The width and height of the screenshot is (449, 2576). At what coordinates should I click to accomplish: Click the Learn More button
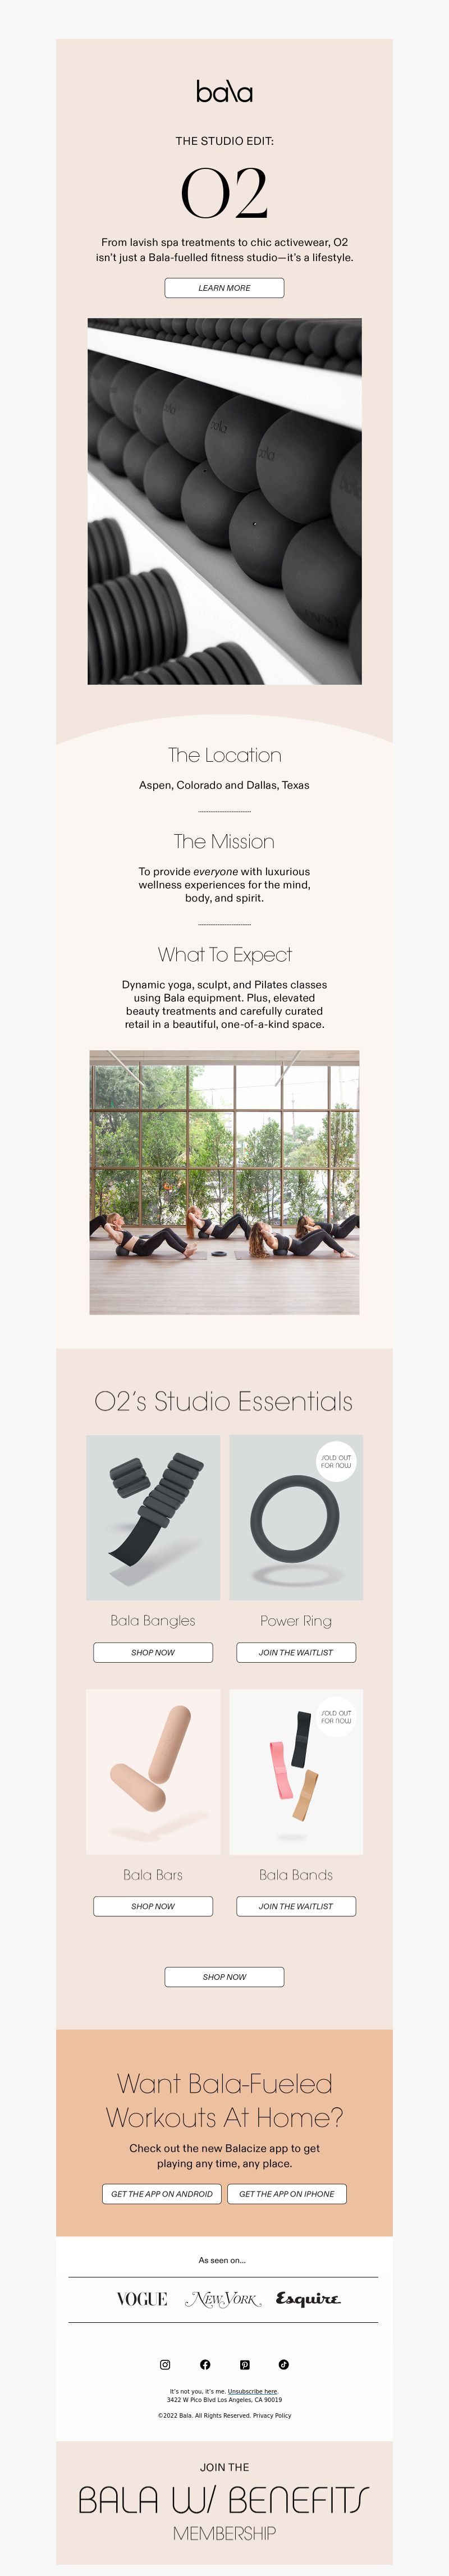tap(224, 288)
